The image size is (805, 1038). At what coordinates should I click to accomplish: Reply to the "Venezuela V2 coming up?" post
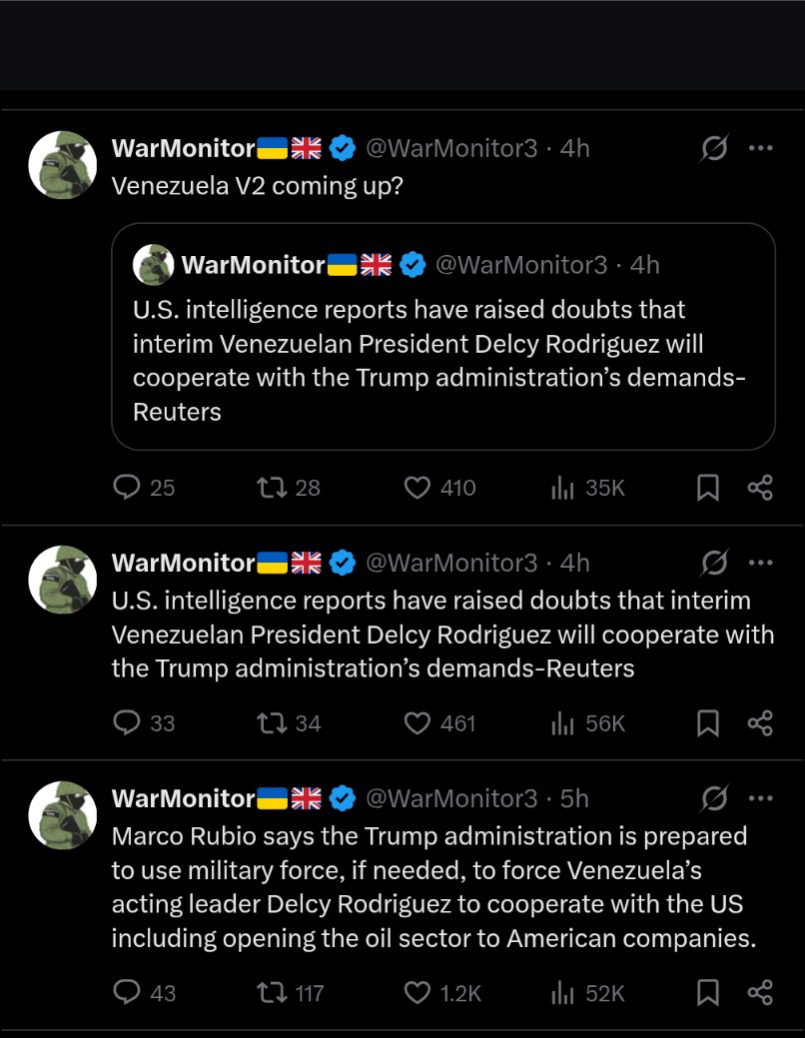pyautogui.click(x=127, y=487)
